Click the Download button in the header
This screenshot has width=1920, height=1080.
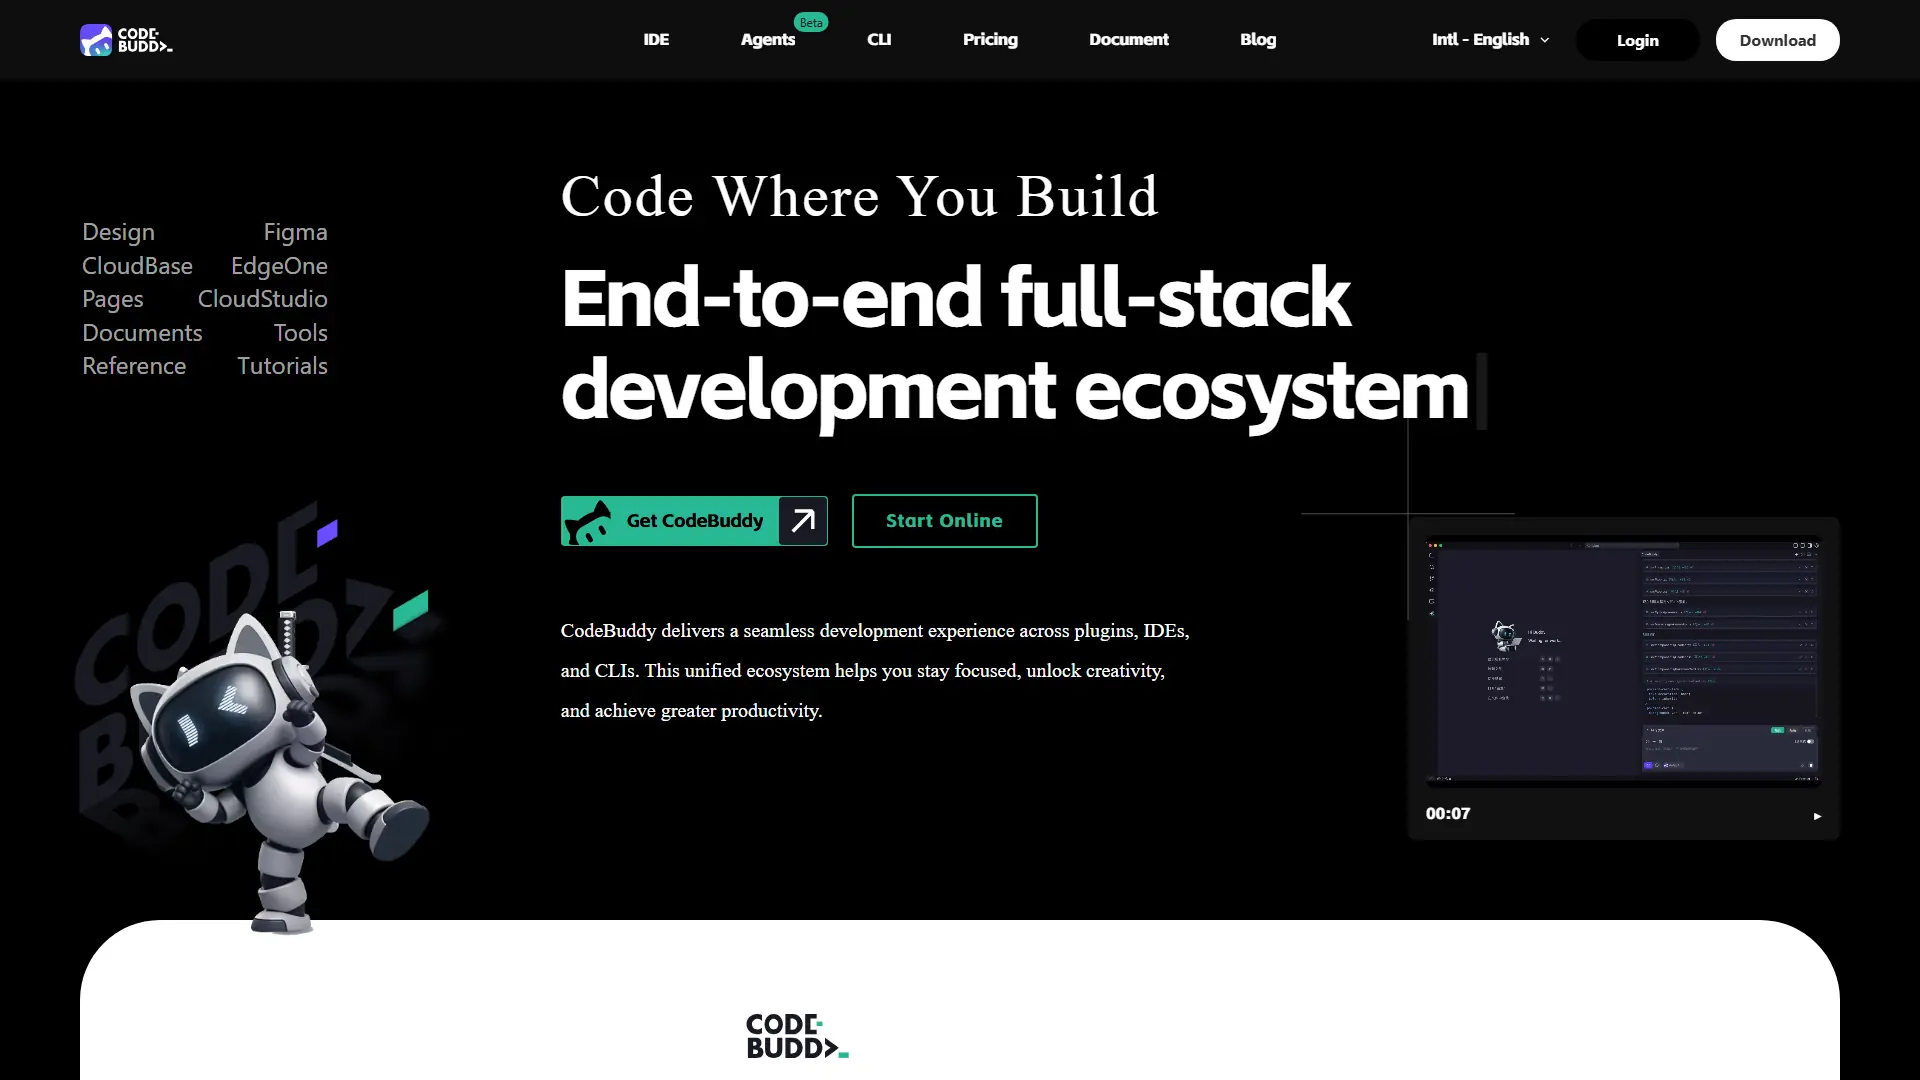1777,40
